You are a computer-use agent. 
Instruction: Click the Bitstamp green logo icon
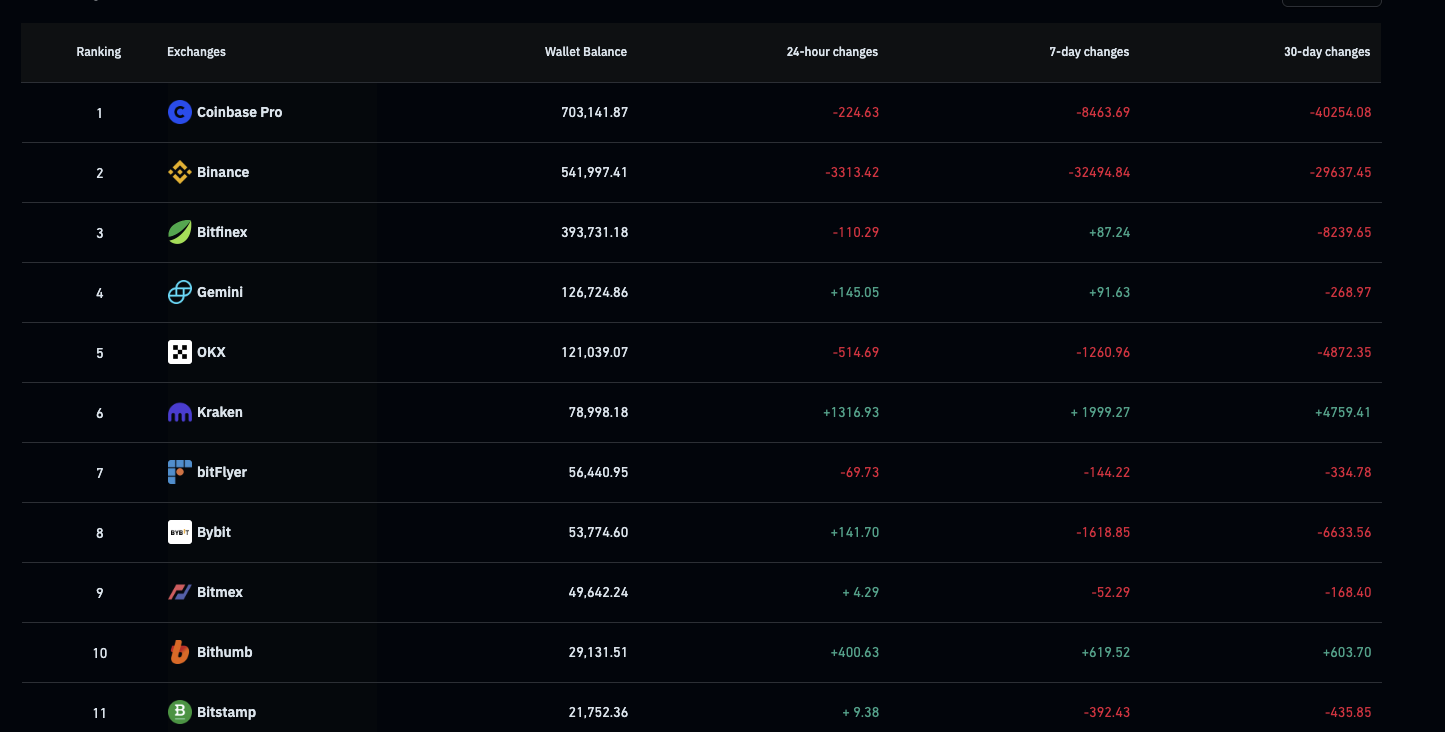178,712
